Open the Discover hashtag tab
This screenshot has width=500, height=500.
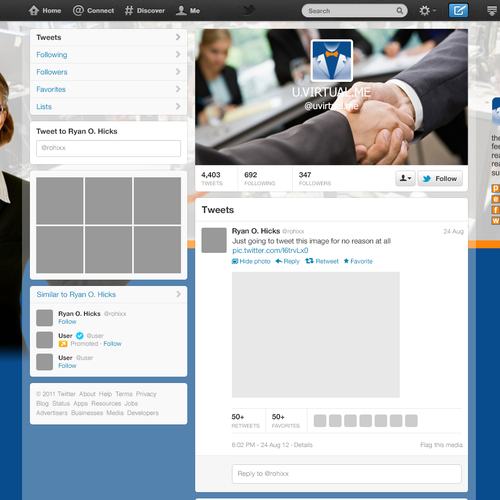point(145,11)
